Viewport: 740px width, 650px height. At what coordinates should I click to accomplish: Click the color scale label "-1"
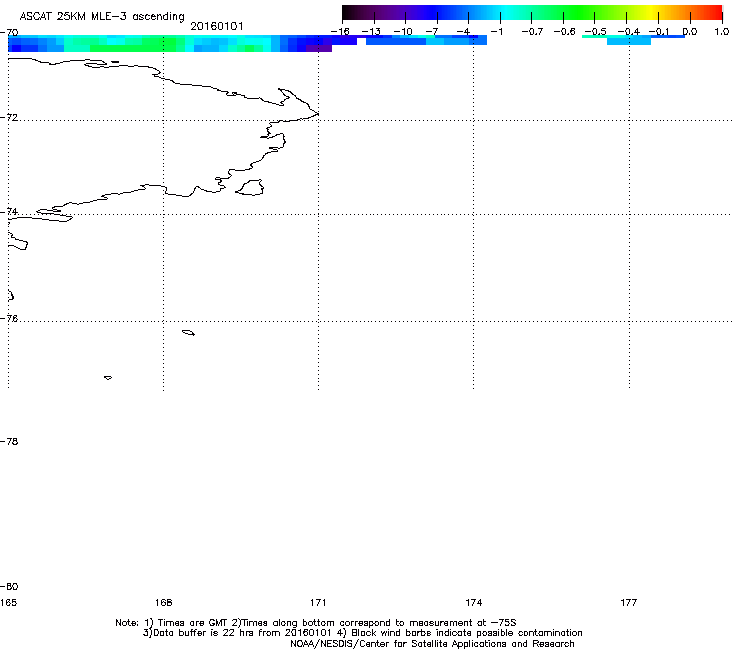[496, 32]
